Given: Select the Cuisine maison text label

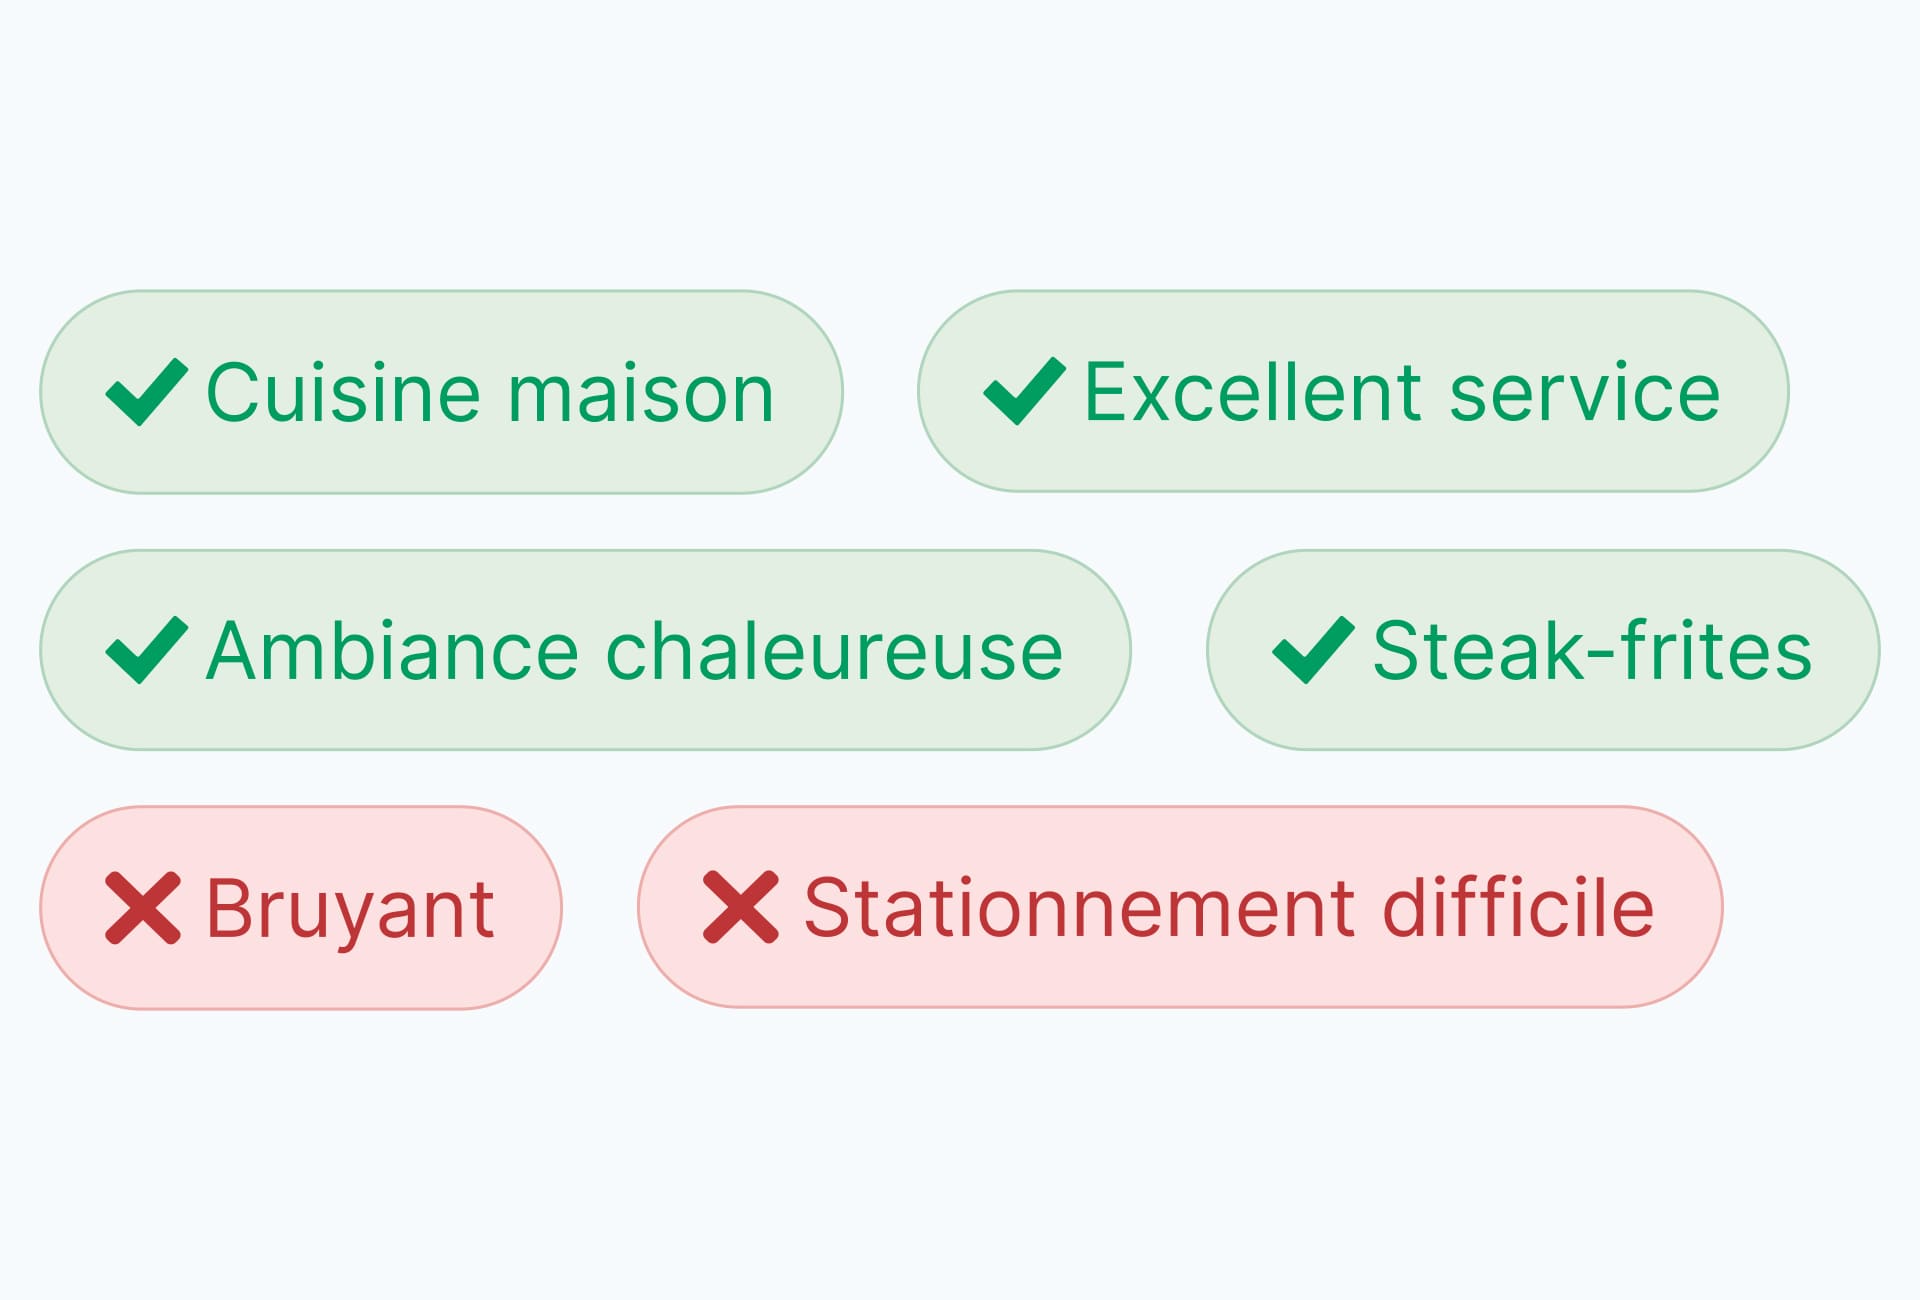Looking at the screenshot, I should 490,393.
